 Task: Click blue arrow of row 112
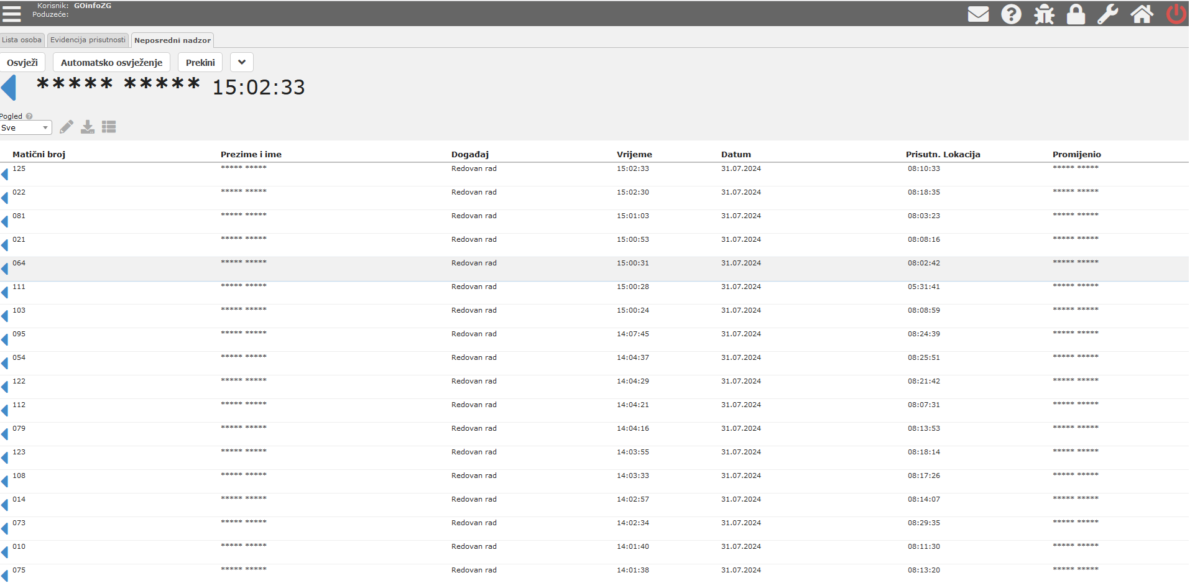[4, 411]
